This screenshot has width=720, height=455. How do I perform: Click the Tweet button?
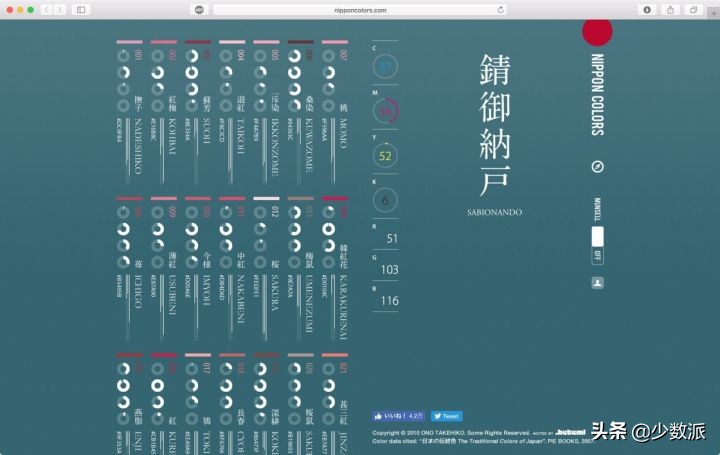tap(447, 416)
